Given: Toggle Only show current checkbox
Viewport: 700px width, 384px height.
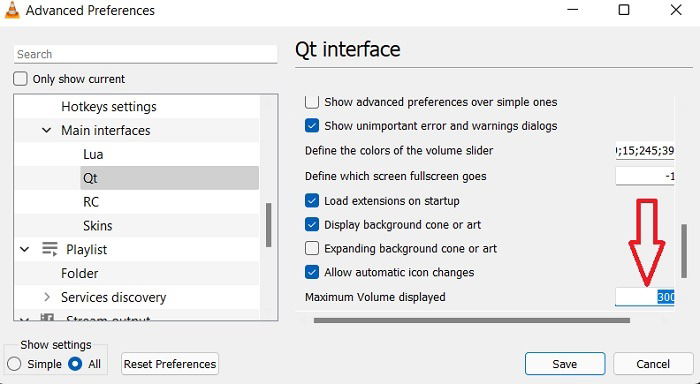Looking at the screenshot, I should tap(20, 79).
